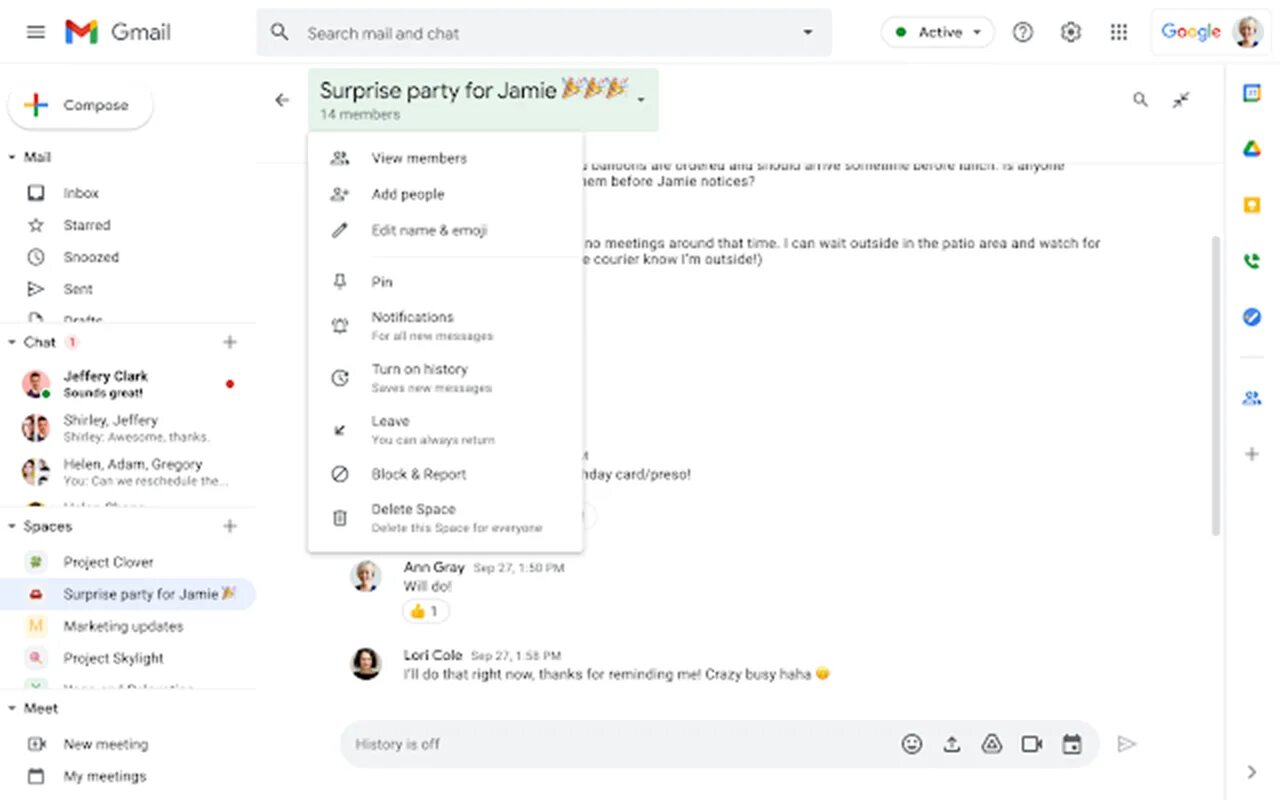Start a video meeting via camera icon

click(x=1032, y=744)
